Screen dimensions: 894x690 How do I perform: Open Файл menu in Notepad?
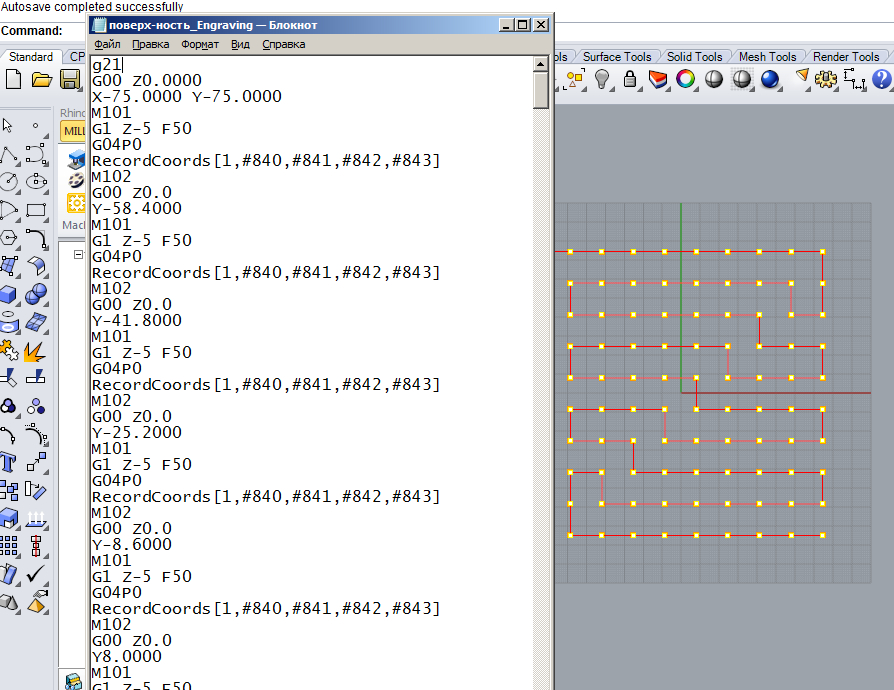coord(107,44)
